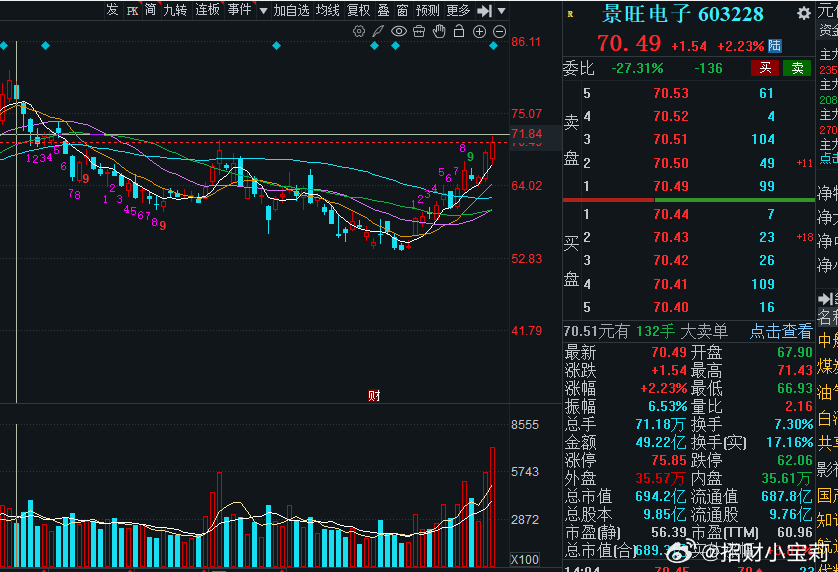Click buy level 5 price 70.40
This screenshot has width=838, height=572.
(671, 307)
